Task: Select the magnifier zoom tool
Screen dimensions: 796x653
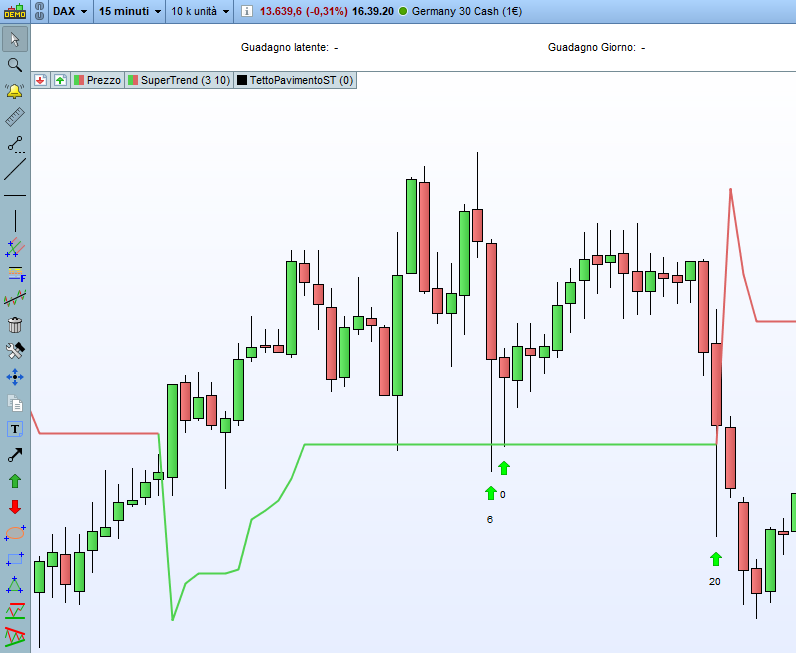Action: (15, 65)
